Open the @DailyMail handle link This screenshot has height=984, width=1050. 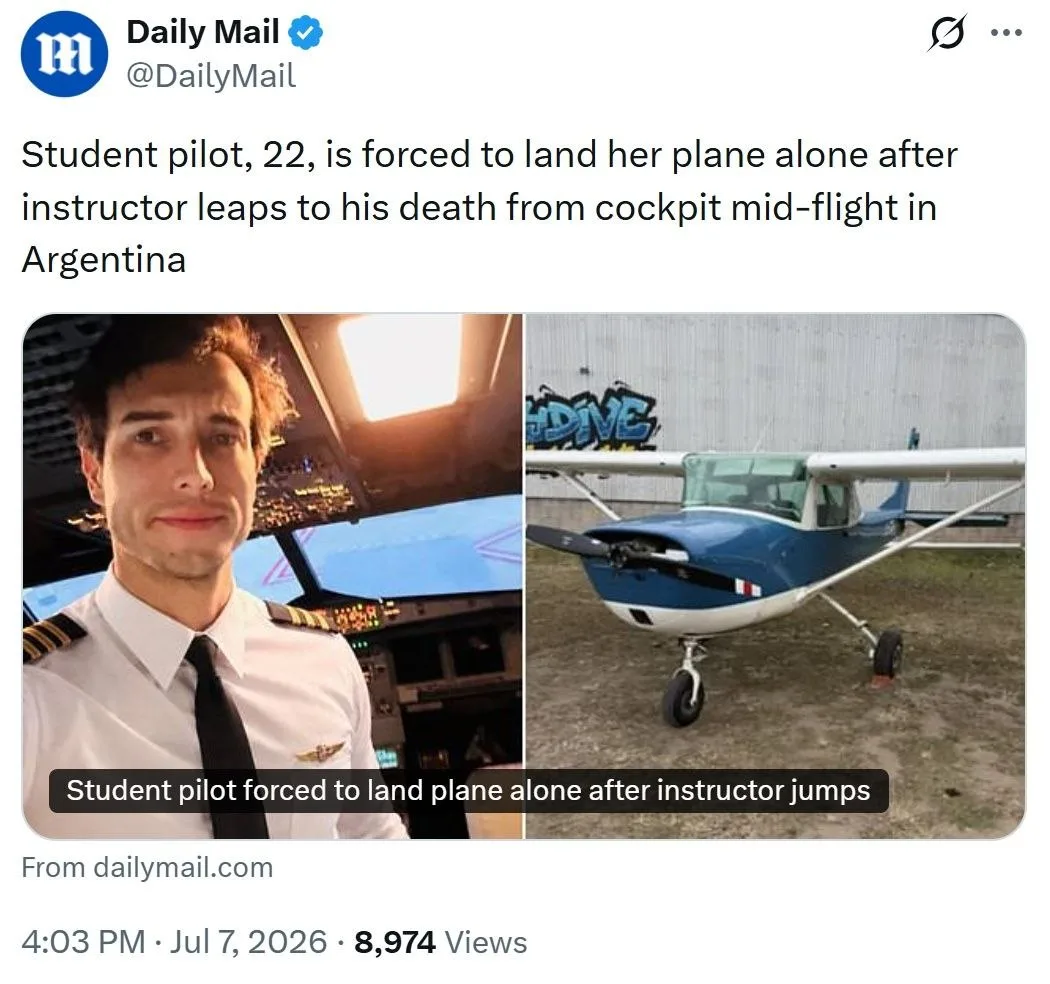pos(211,76)
